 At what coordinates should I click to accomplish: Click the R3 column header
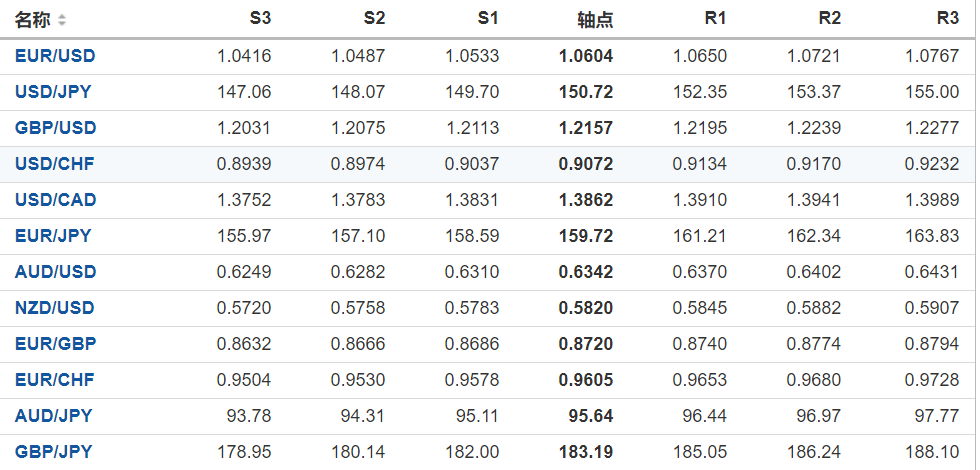tap(948, 19)
